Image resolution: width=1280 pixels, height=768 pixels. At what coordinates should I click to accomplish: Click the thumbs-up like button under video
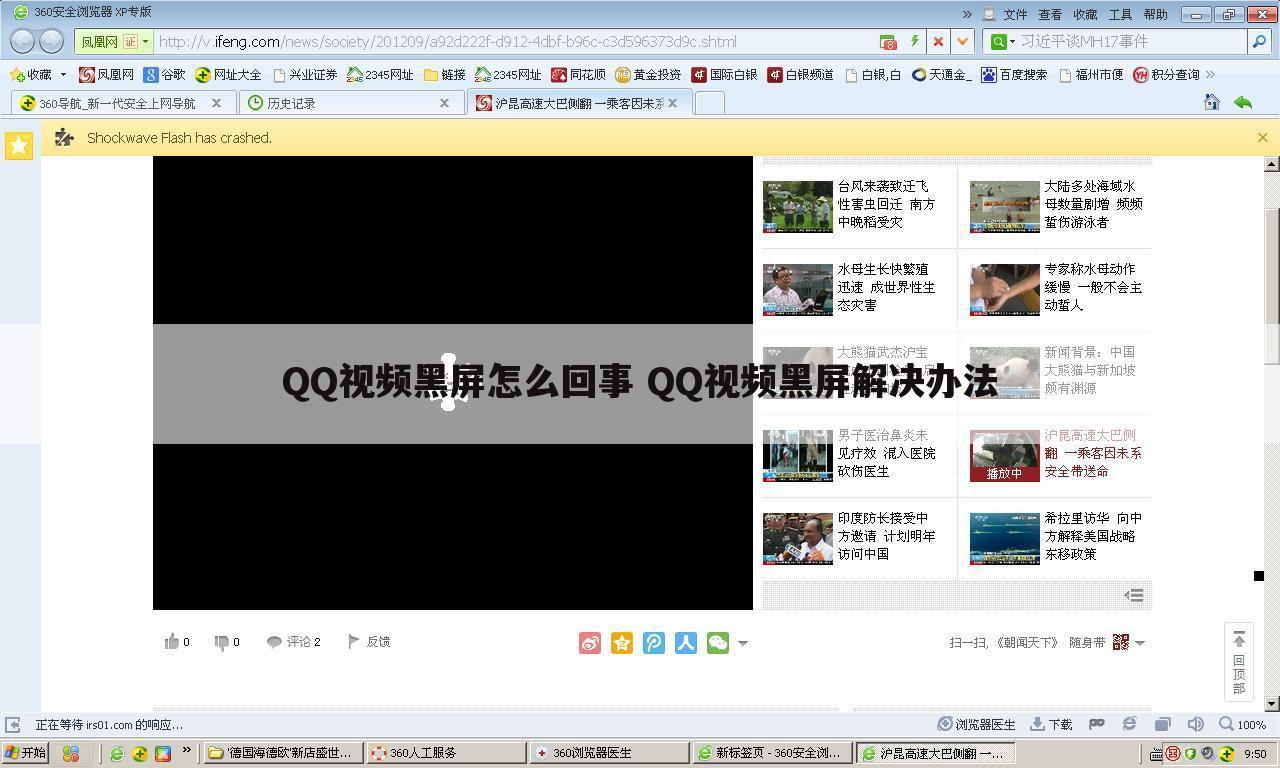coord(172,641)
